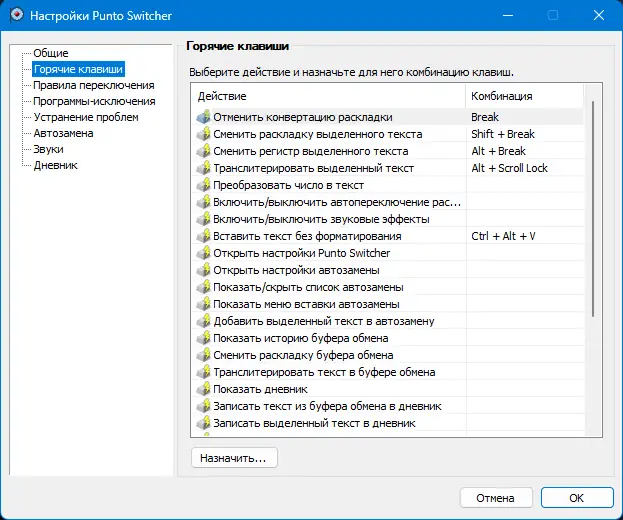Screen dimensions: 623x520
Task: Open 'Устранение проблем' settings page
Action: (x=85, y=117)
